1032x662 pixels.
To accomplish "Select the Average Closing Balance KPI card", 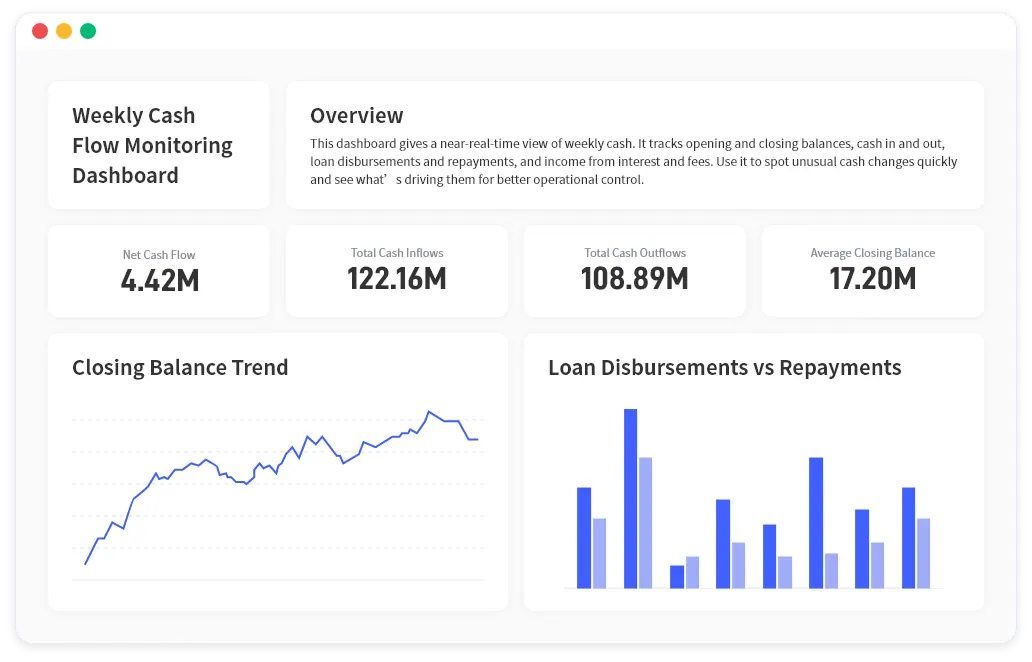I will (x=872, y=270).
